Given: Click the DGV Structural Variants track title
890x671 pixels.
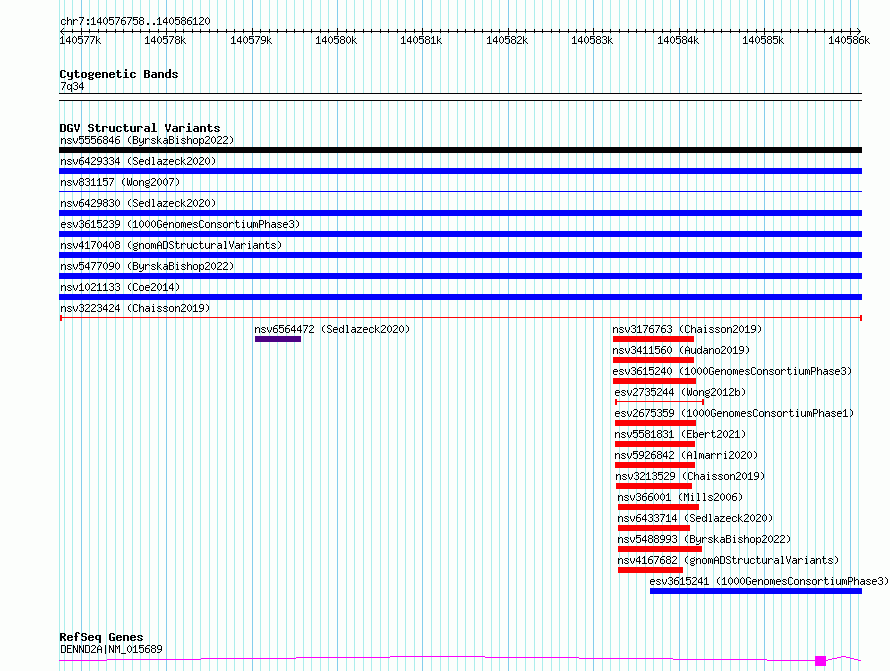Looking at the screenshot, I should (140, 128).
